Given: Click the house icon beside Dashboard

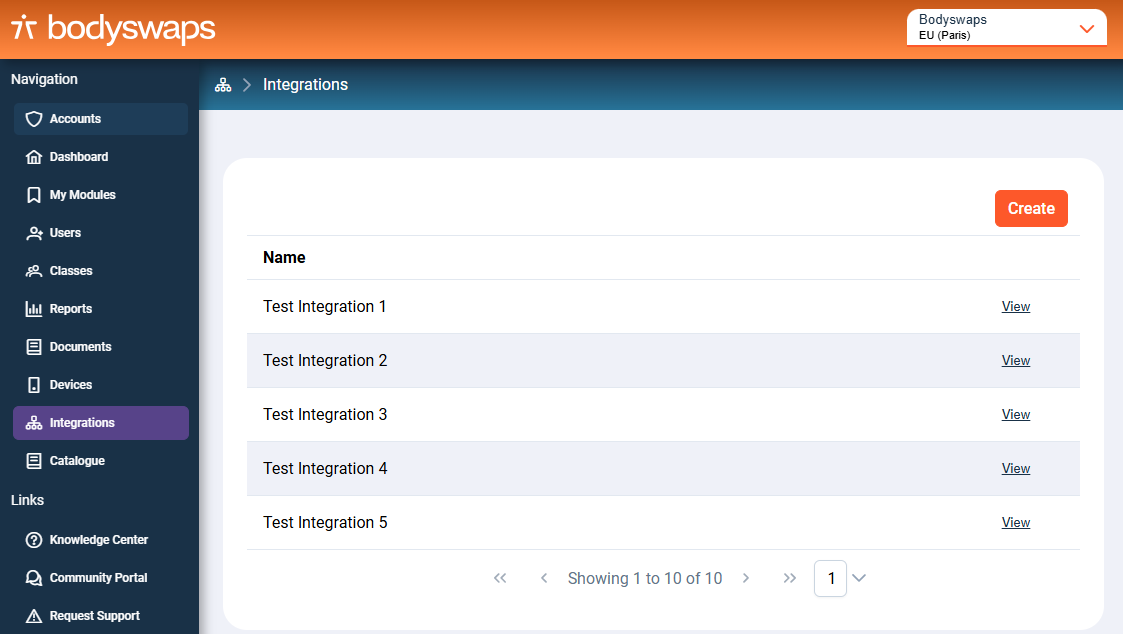Looking at the screenshot, I should coord(34,157).
